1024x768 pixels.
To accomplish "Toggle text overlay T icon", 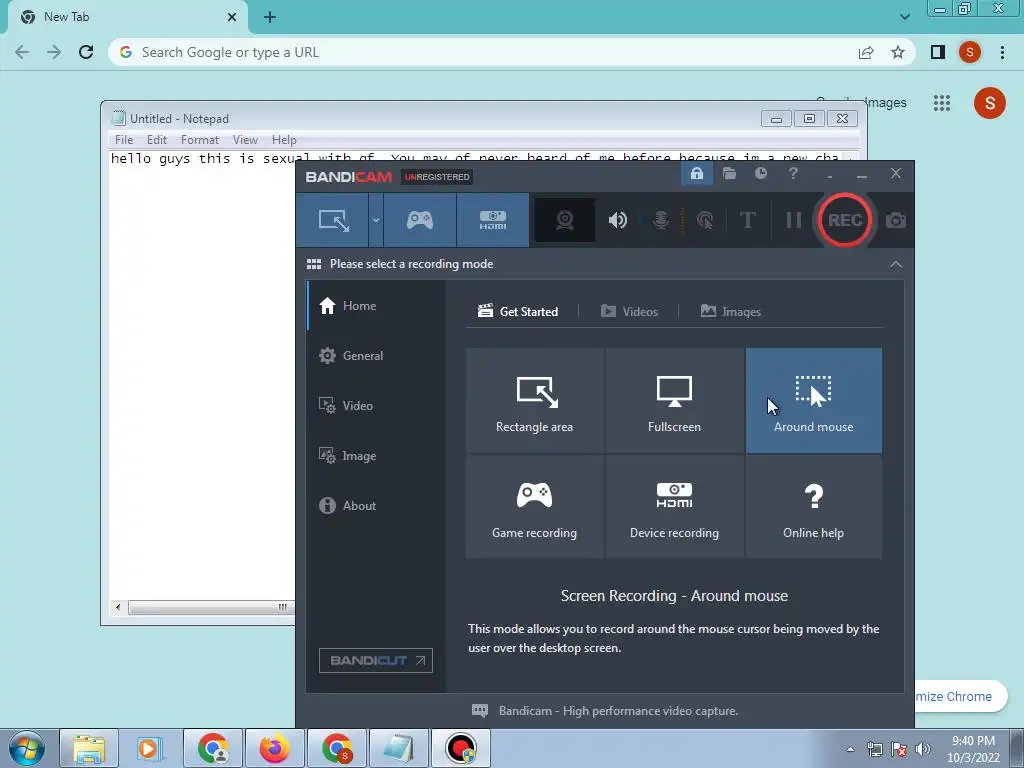I will (748, 220).
